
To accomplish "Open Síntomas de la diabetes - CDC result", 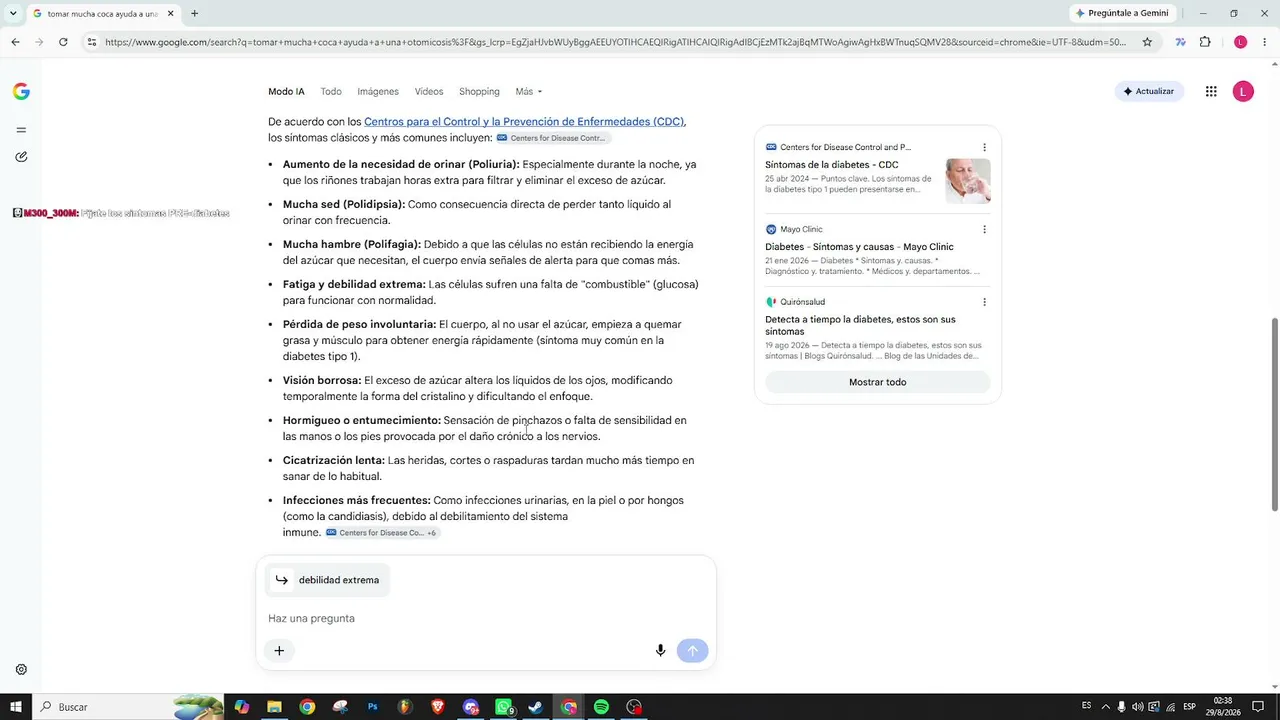I will 832,165.
